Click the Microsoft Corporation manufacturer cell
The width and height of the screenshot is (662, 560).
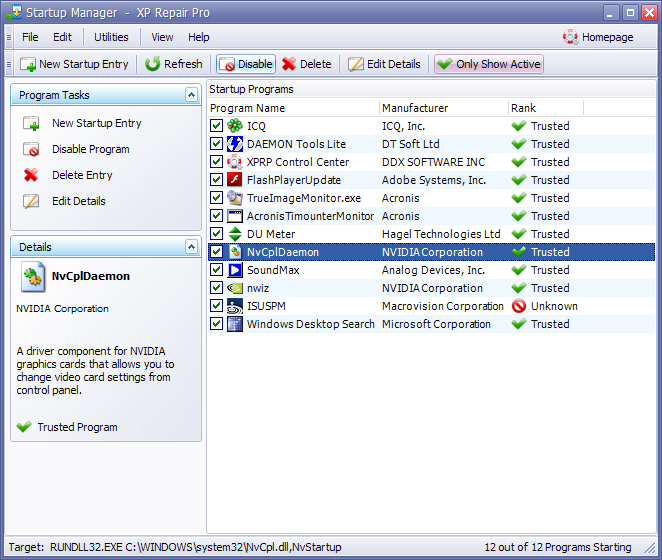pos(437,324)
